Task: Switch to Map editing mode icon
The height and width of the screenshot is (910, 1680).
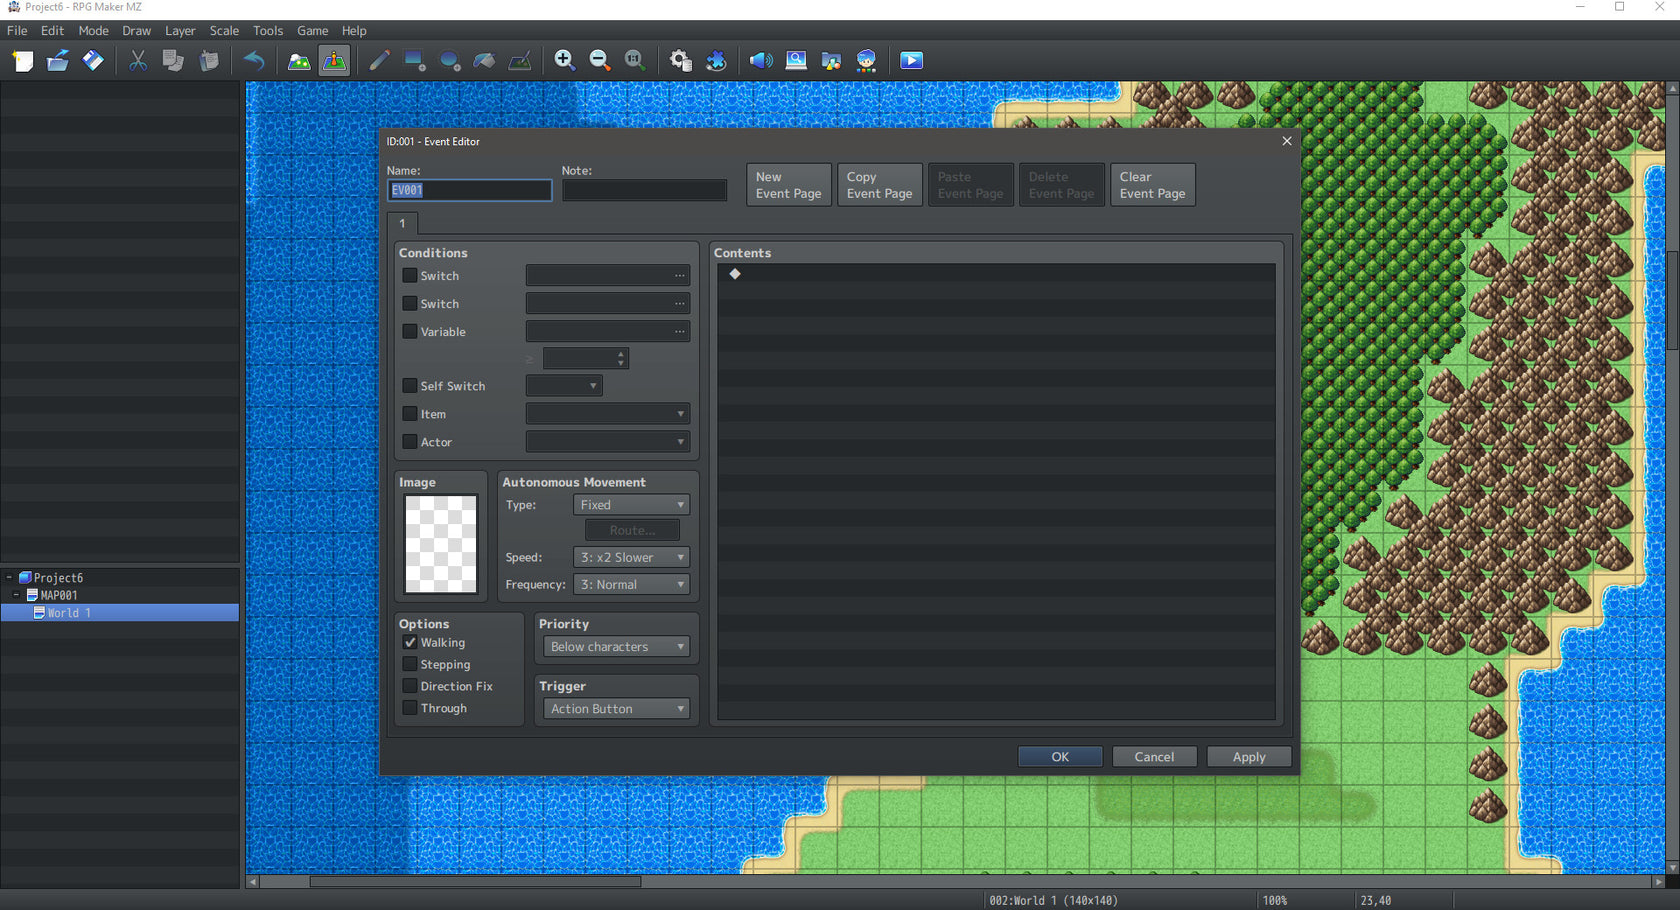Action: (x=299, y=60)
